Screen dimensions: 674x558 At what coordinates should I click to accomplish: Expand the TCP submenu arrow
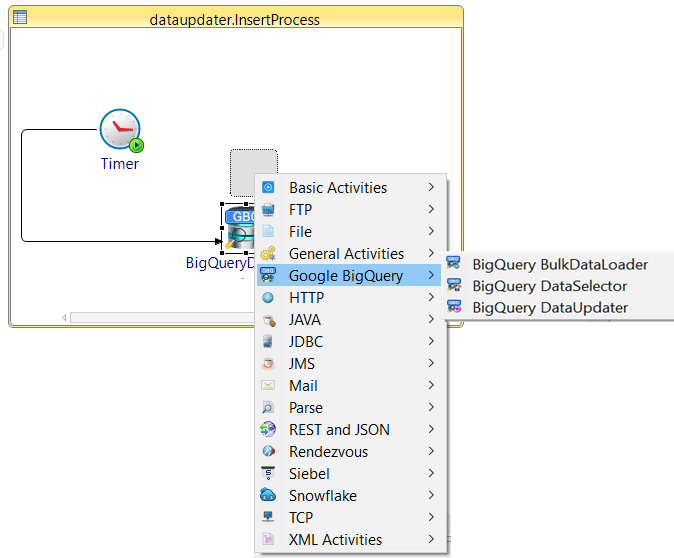click(x=431, y=518)
